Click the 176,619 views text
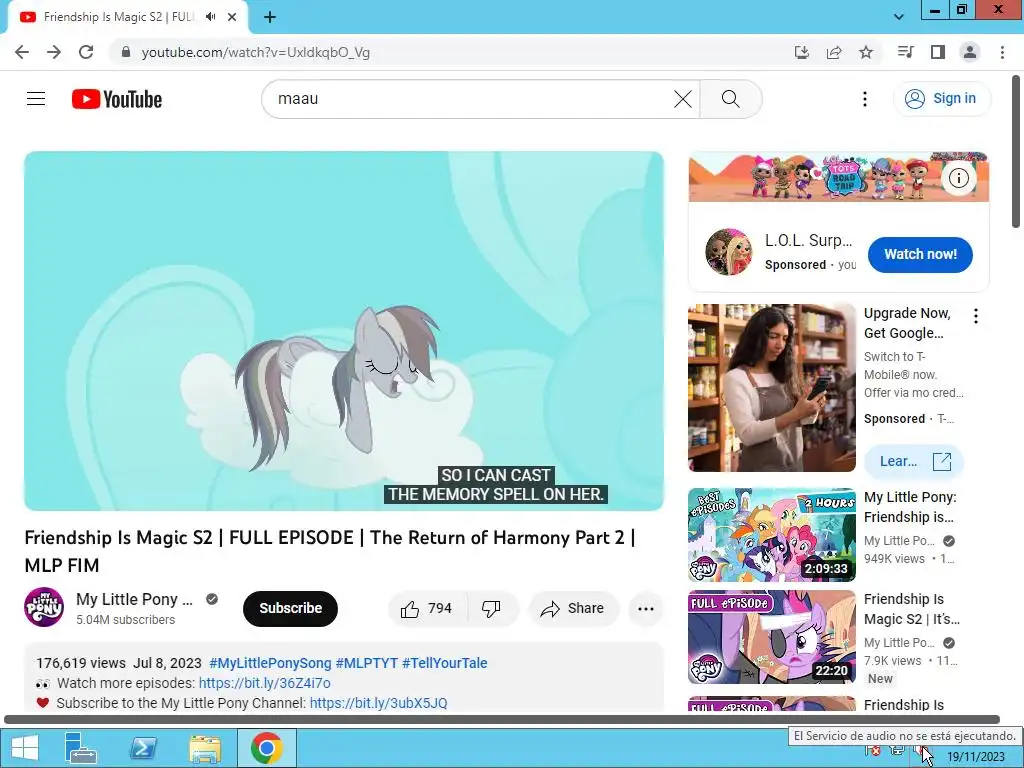 pyautogui.click(x=81, y=663)
